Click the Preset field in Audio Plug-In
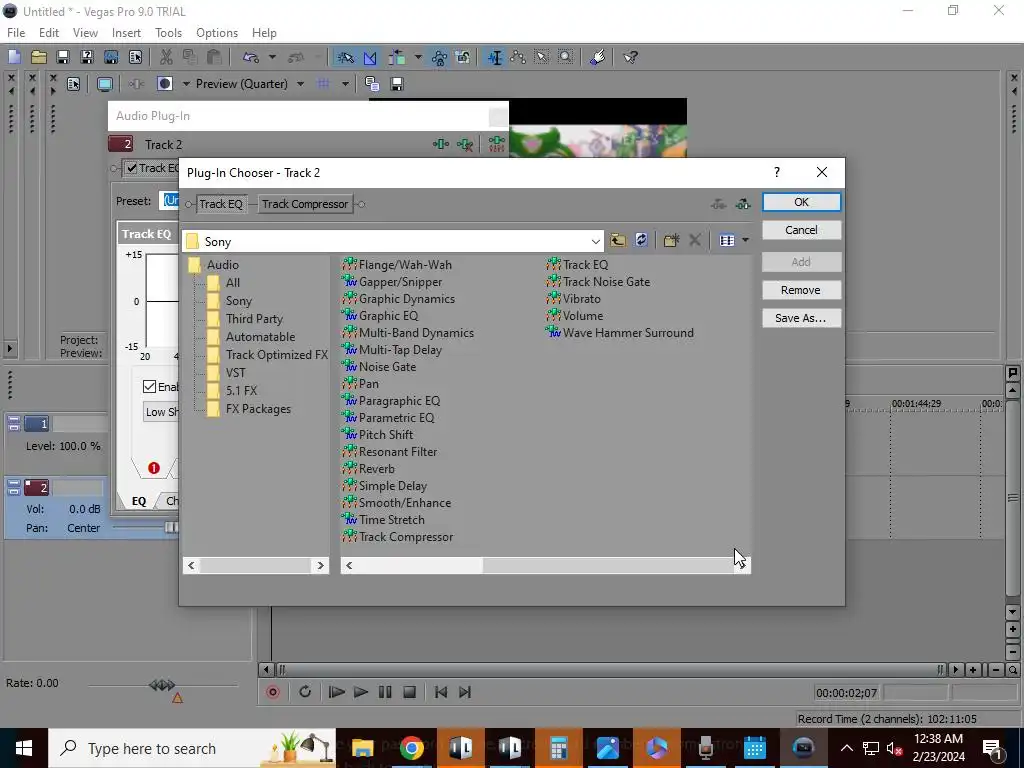The image size is (1024, 768). coord(169,200)
